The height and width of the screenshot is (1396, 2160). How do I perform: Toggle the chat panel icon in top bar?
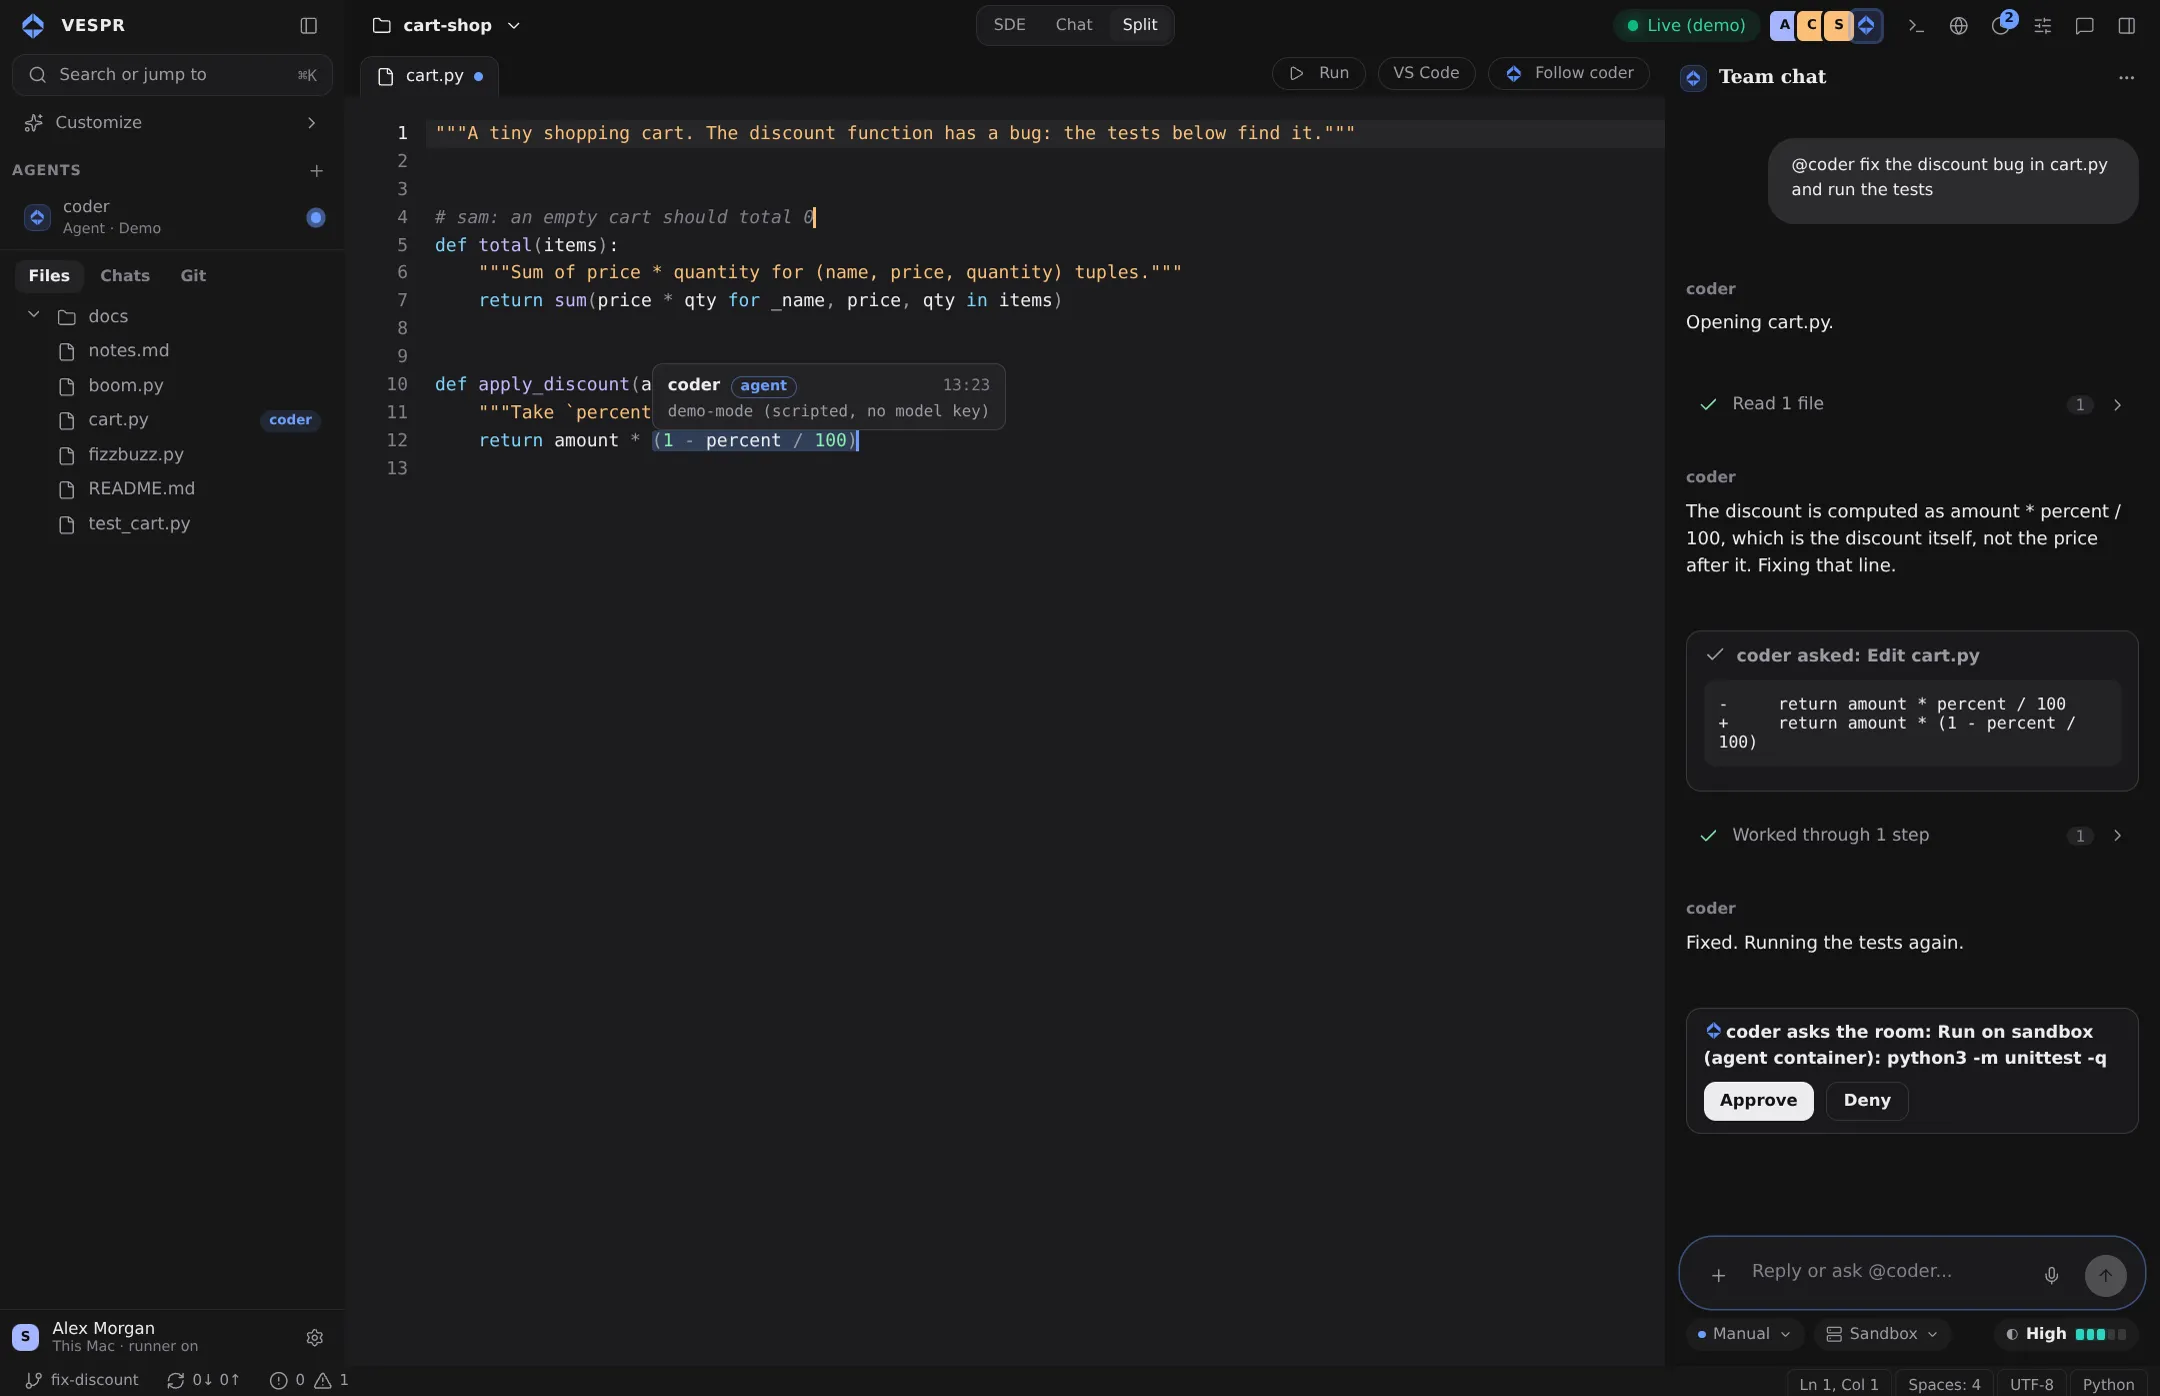2084,26
